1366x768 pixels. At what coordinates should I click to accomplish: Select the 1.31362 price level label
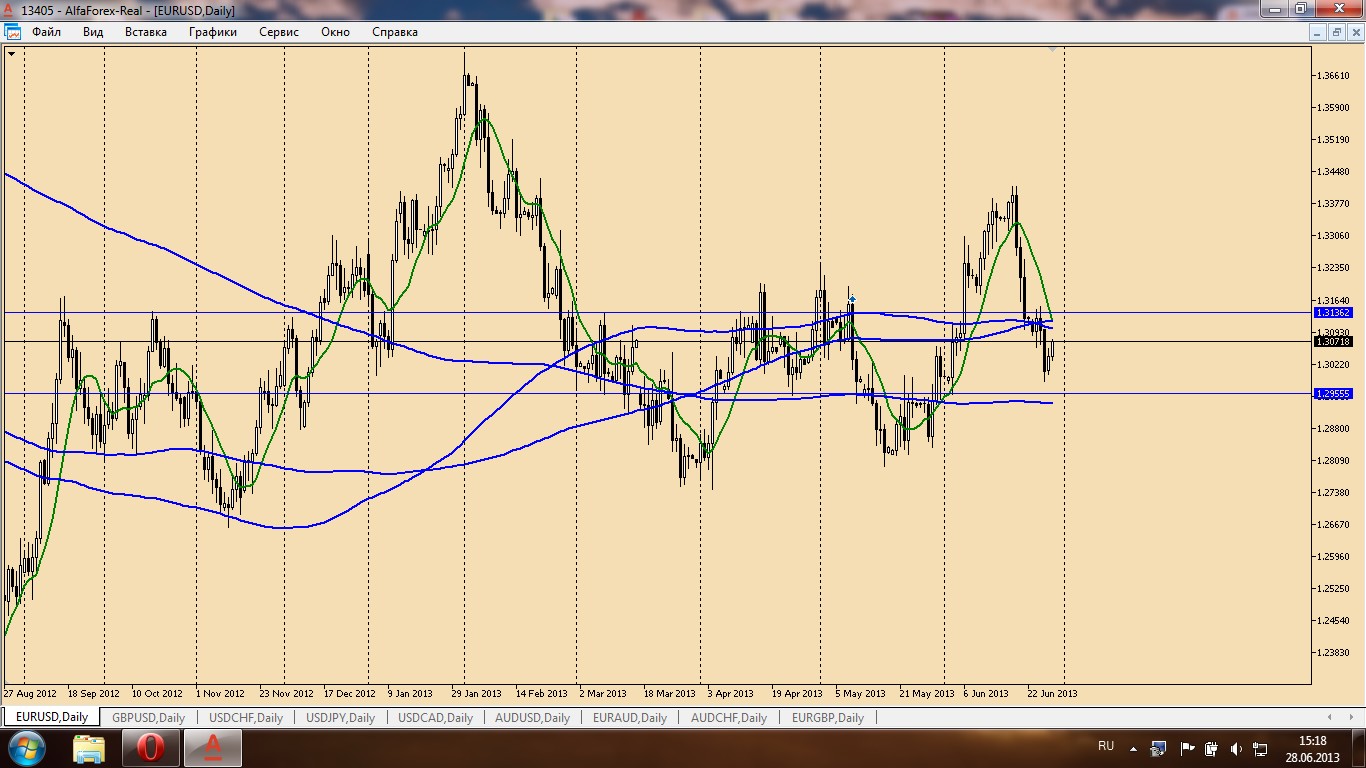pyautogui.click(x=1334, y=313)
